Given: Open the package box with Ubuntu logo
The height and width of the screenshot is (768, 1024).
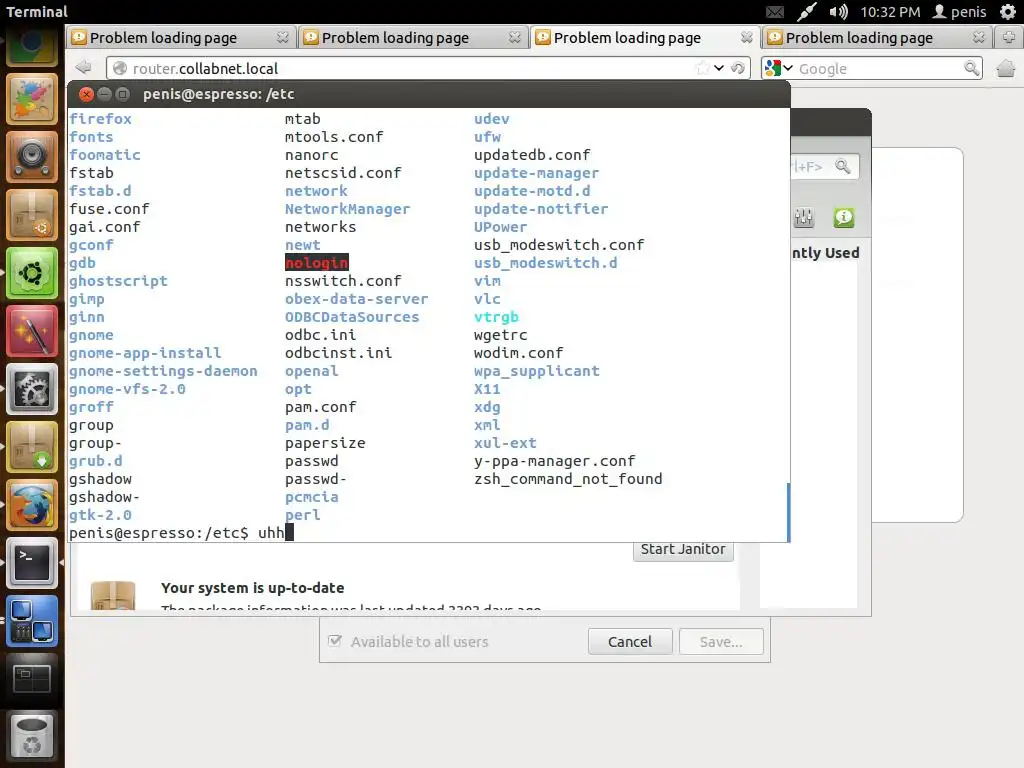Looking at the screenshot, I should point(31,214).
